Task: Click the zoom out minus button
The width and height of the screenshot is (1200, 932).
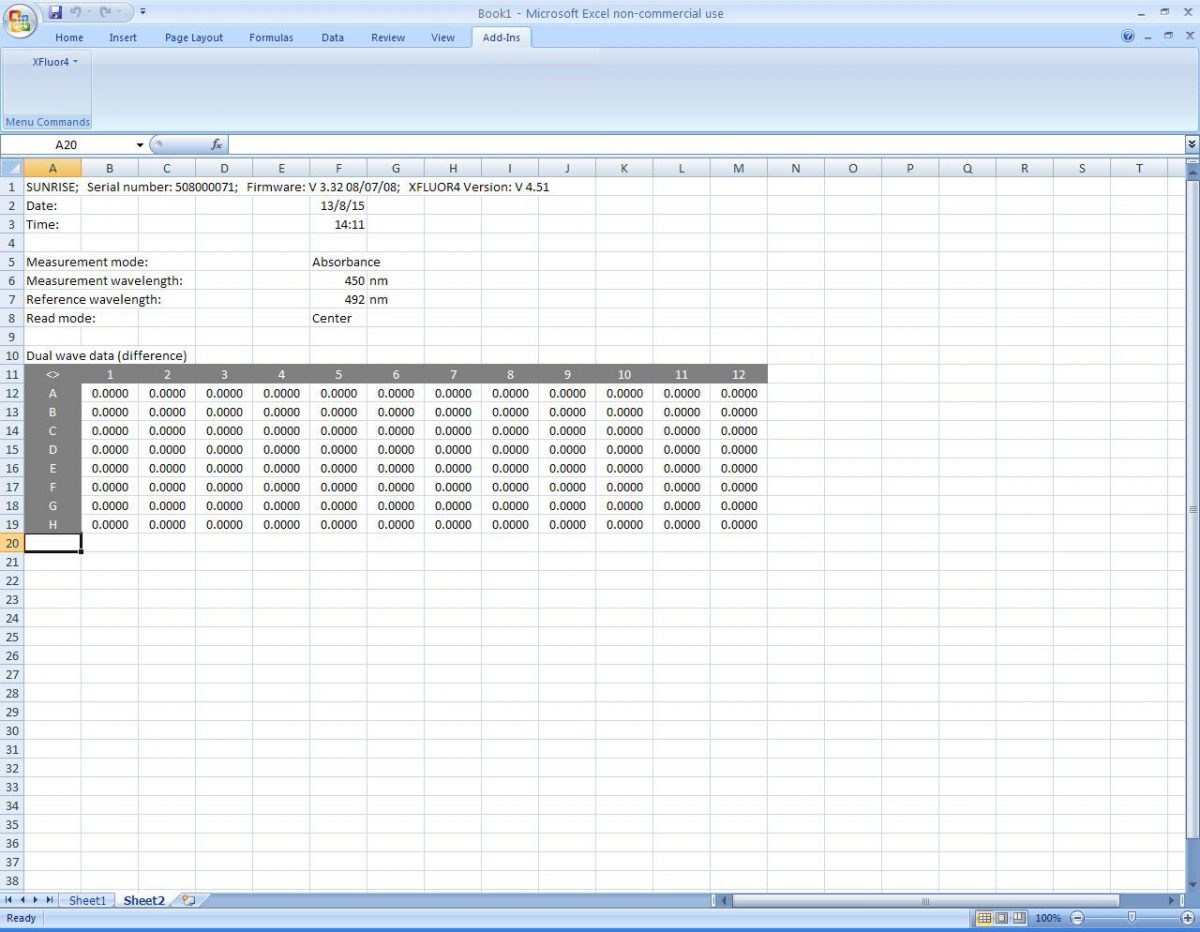Action: click(x=1077, y=918)
